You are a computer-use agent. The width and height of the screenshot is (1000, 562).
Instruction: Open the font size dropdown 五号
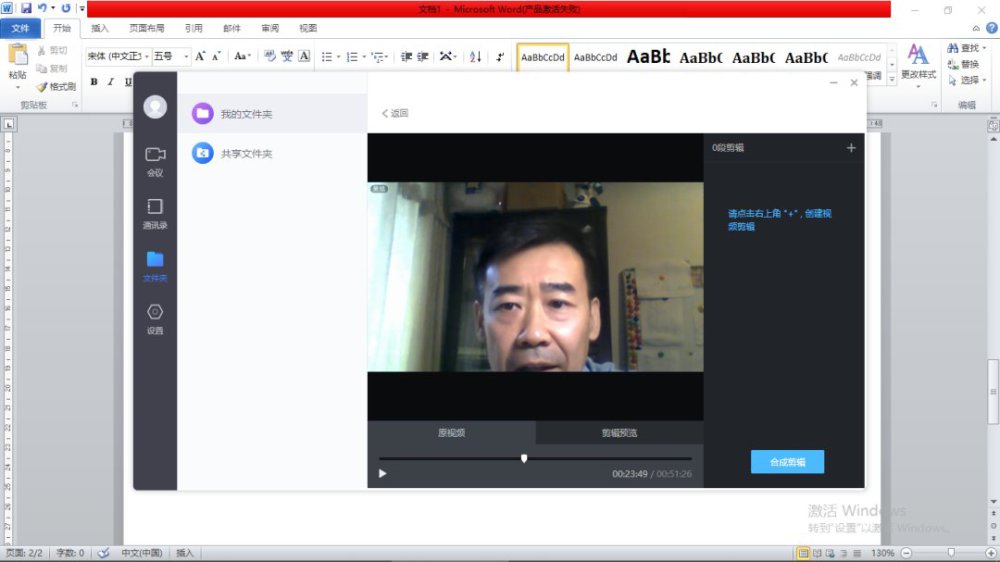tap(186, 57)
